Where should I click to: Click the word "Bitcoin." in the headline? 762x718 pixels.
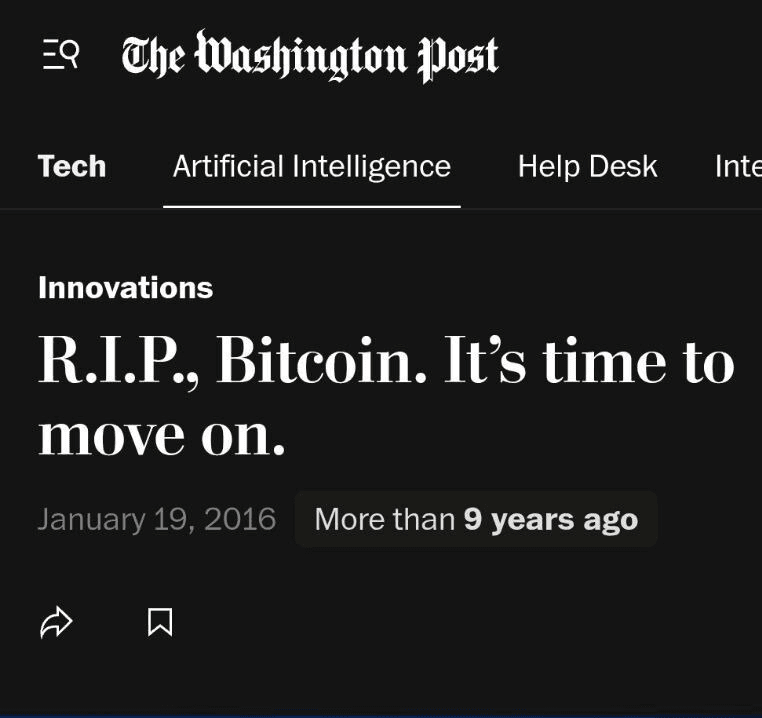(x=321, y=360)
